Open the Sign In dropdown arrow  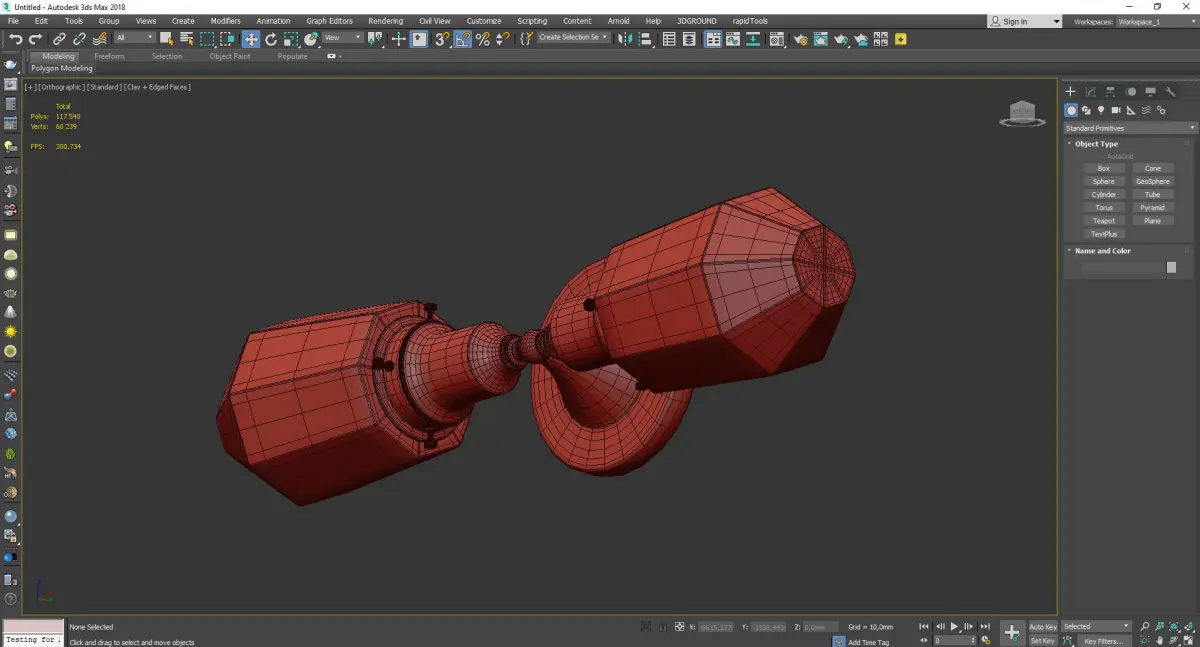(x=1056, y=21)
